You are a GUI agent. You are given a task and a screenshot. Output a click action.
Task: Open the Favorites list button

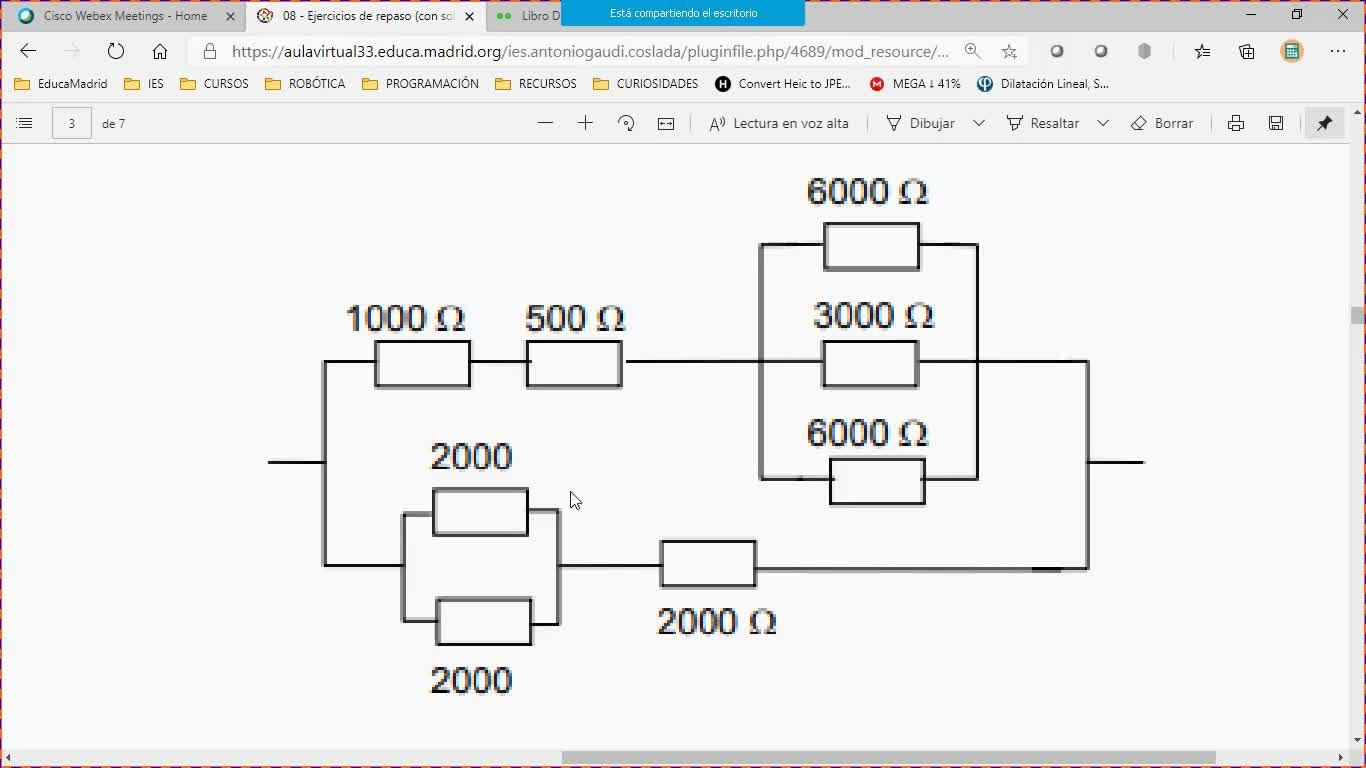(x=1202, y=51)
